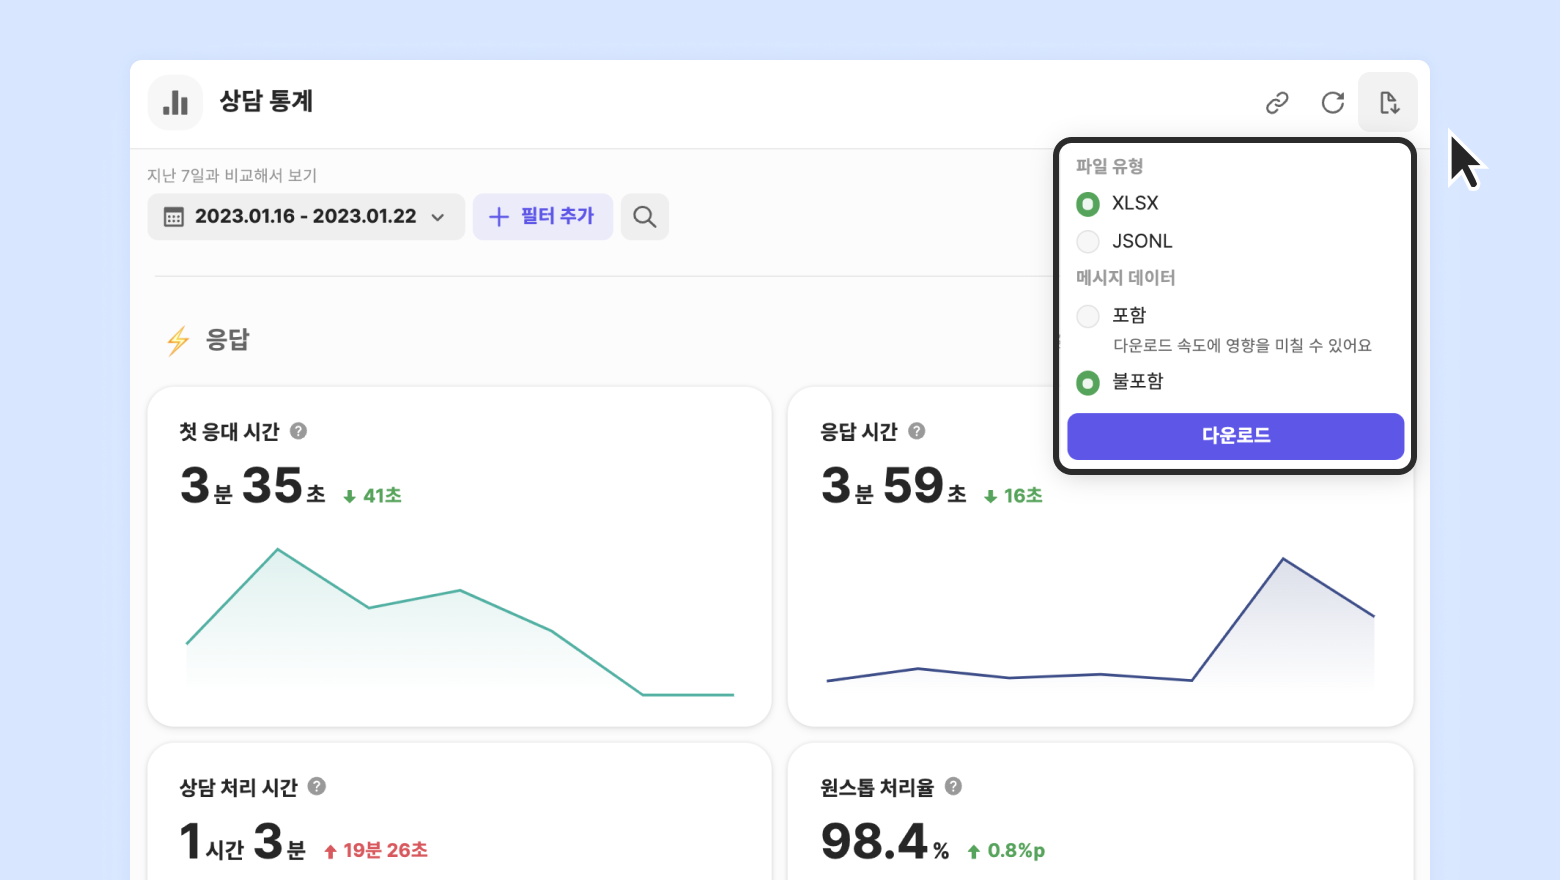Image resolution: width=1560 pixels, height=880 pixels.
Task: Click the calendar icon in date picker
Action: 174,217
